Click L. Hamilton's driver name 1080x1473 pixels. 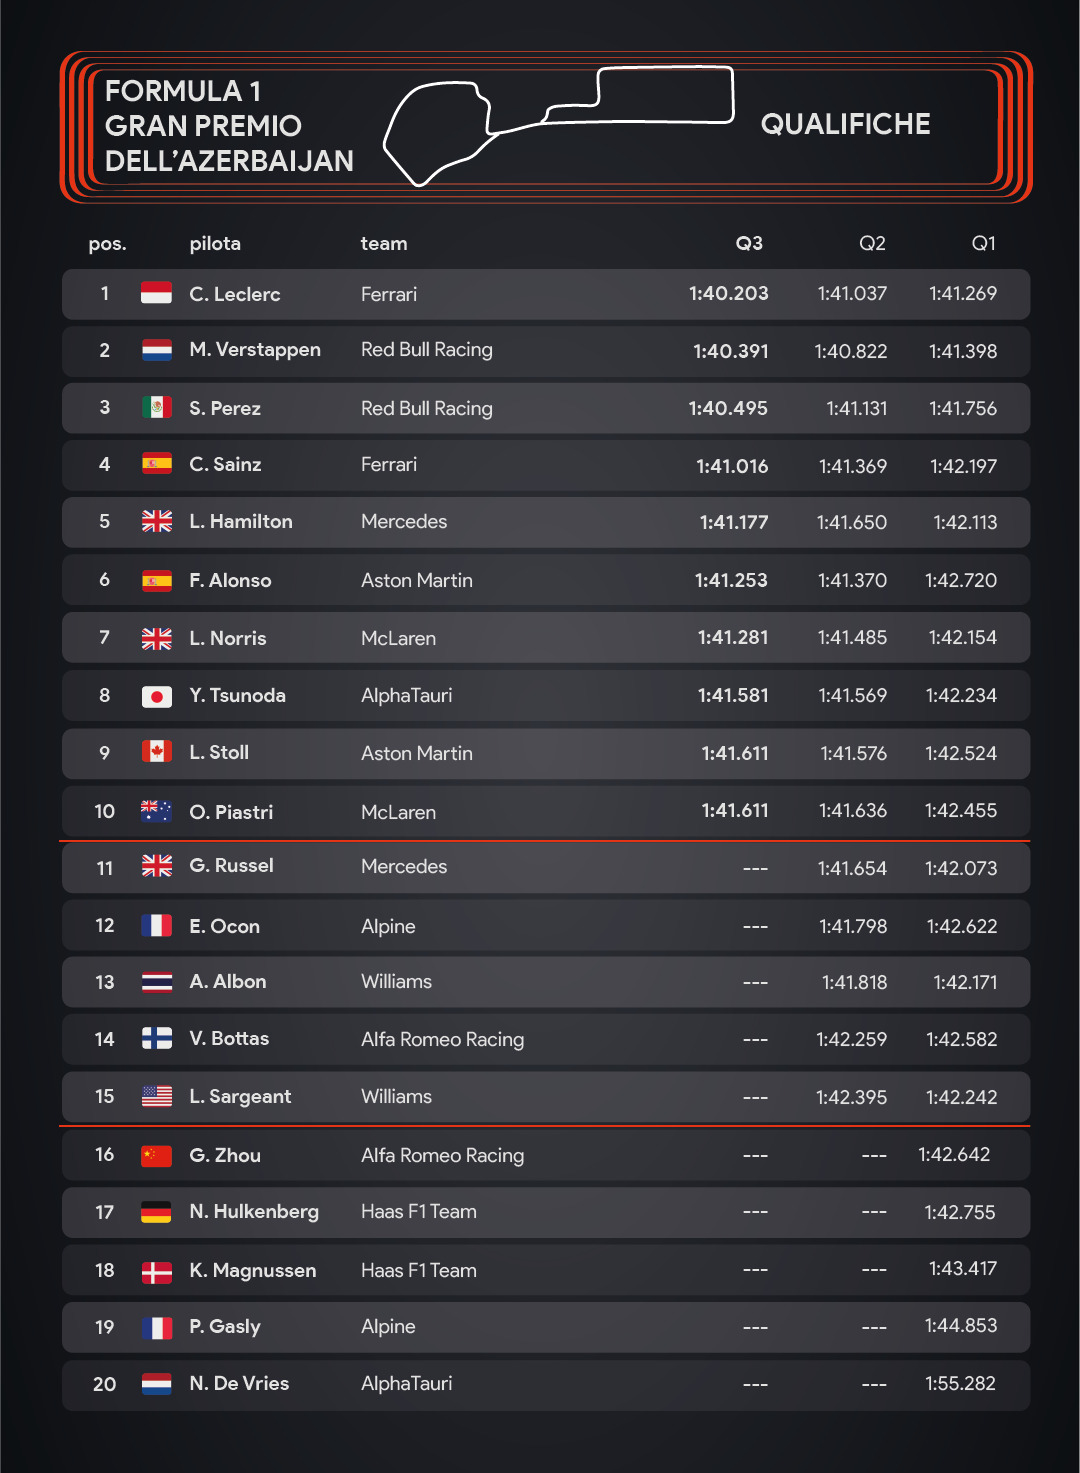(241, 522)
